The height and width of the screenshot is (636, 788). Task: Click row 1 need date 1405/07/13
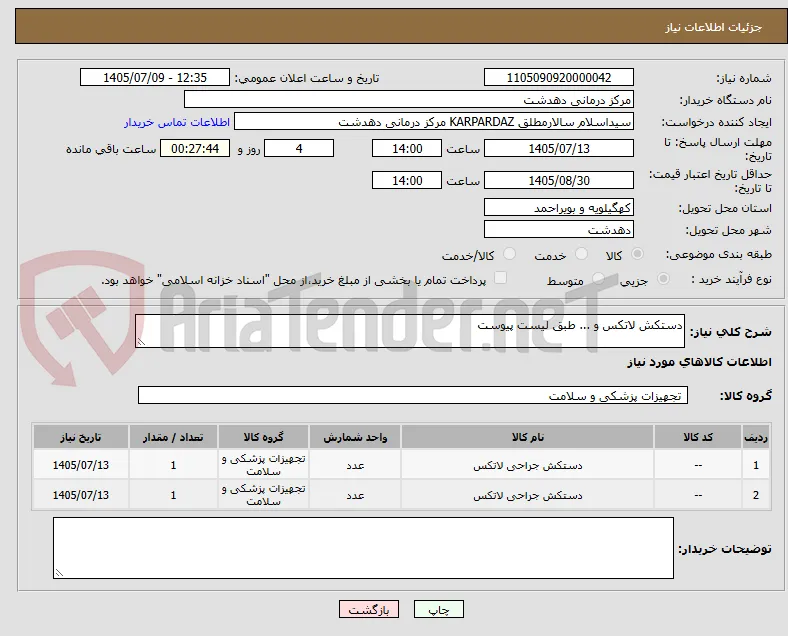pos(81,465)
